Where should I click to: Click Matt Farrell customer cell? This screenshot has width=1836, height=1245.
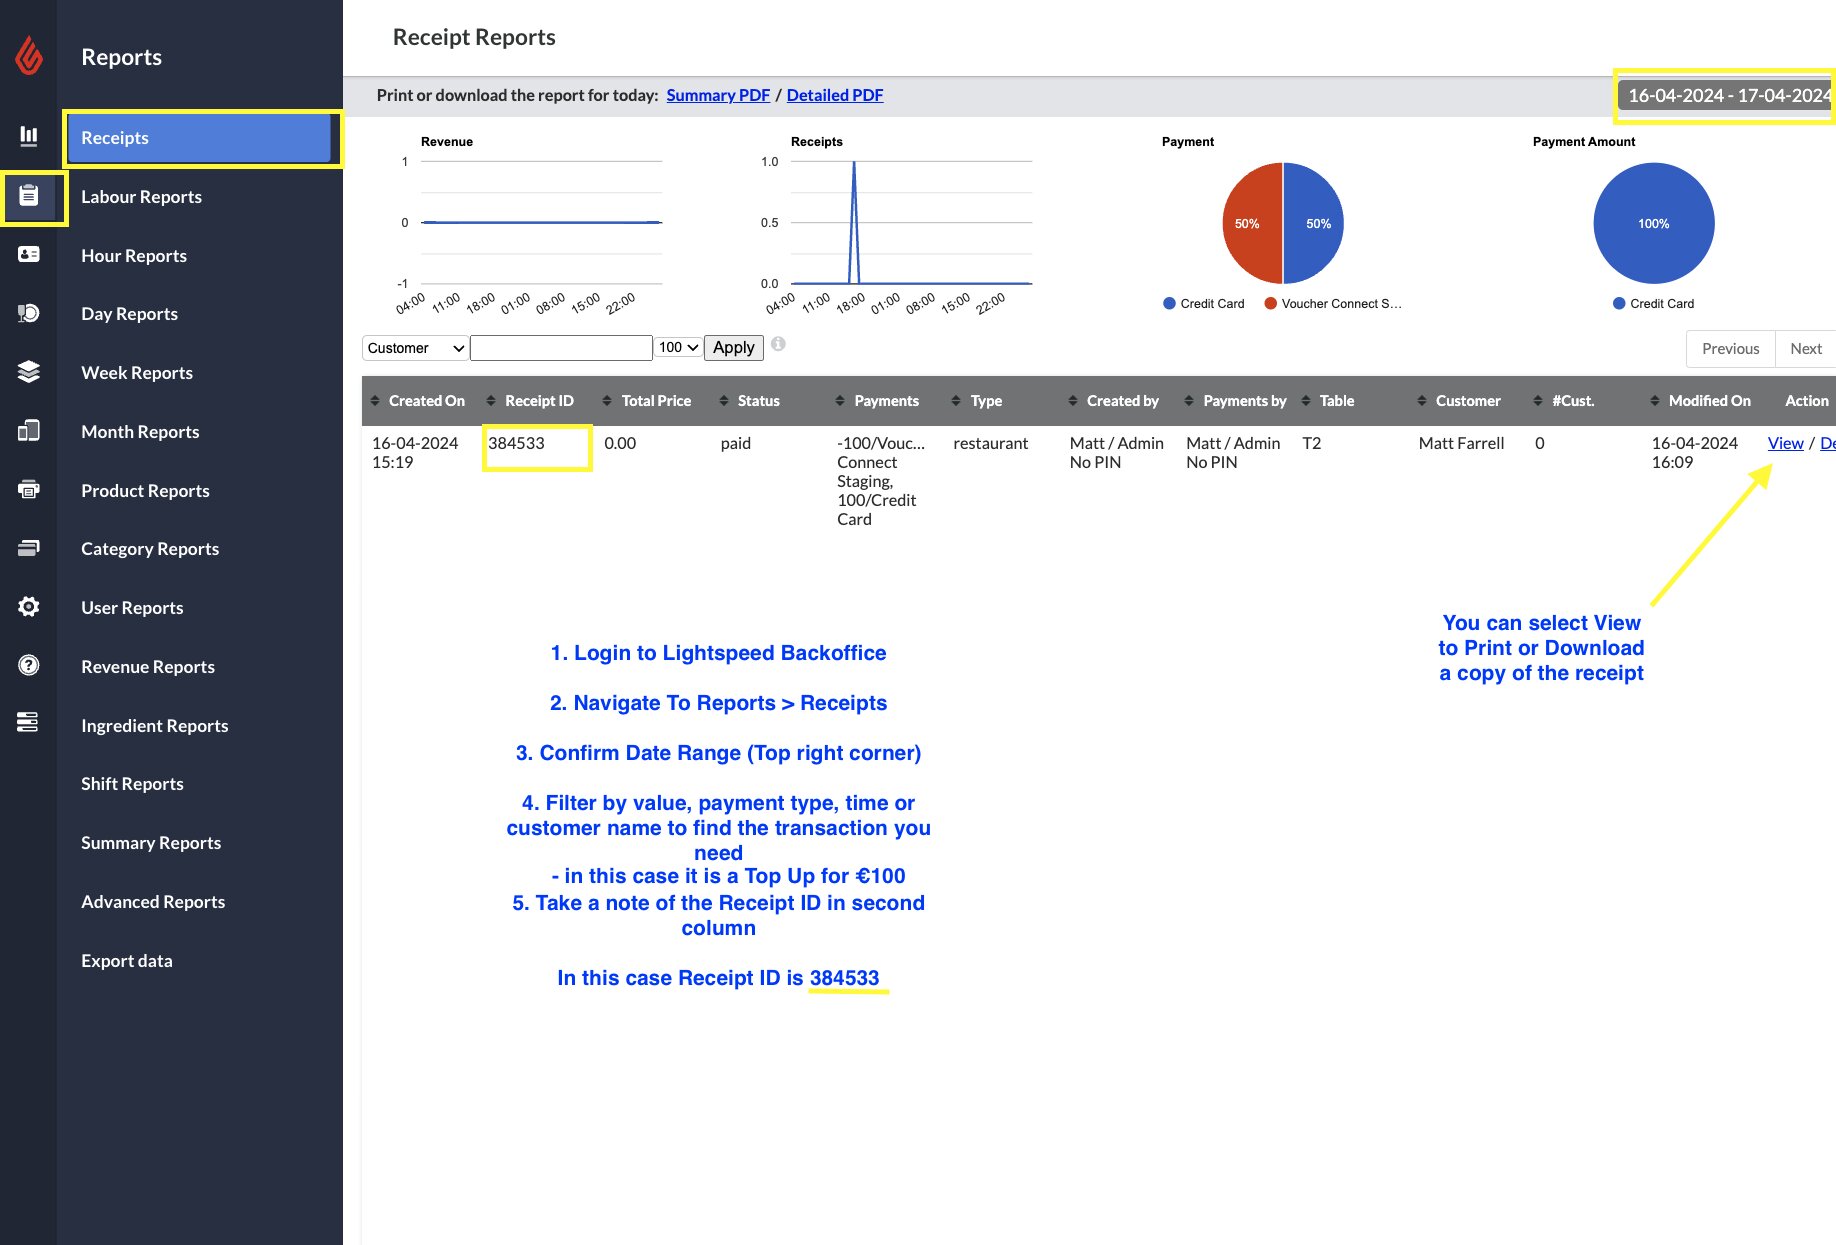click(1461, 443)
